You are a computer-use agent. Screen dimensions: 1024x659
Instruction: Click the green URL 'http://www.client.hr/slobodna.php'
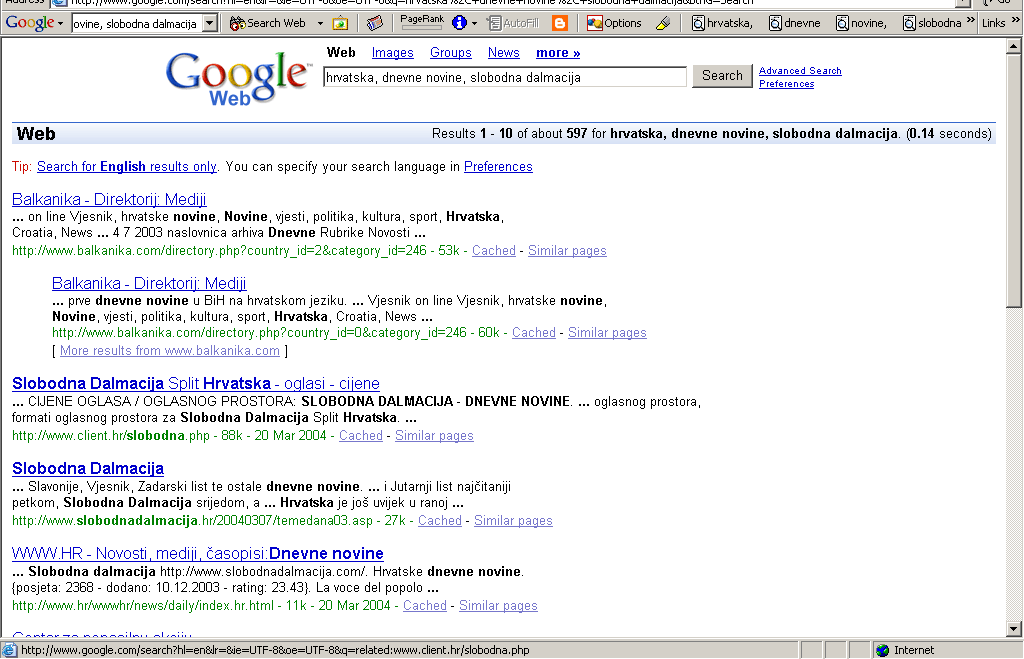tap(111, 436)
